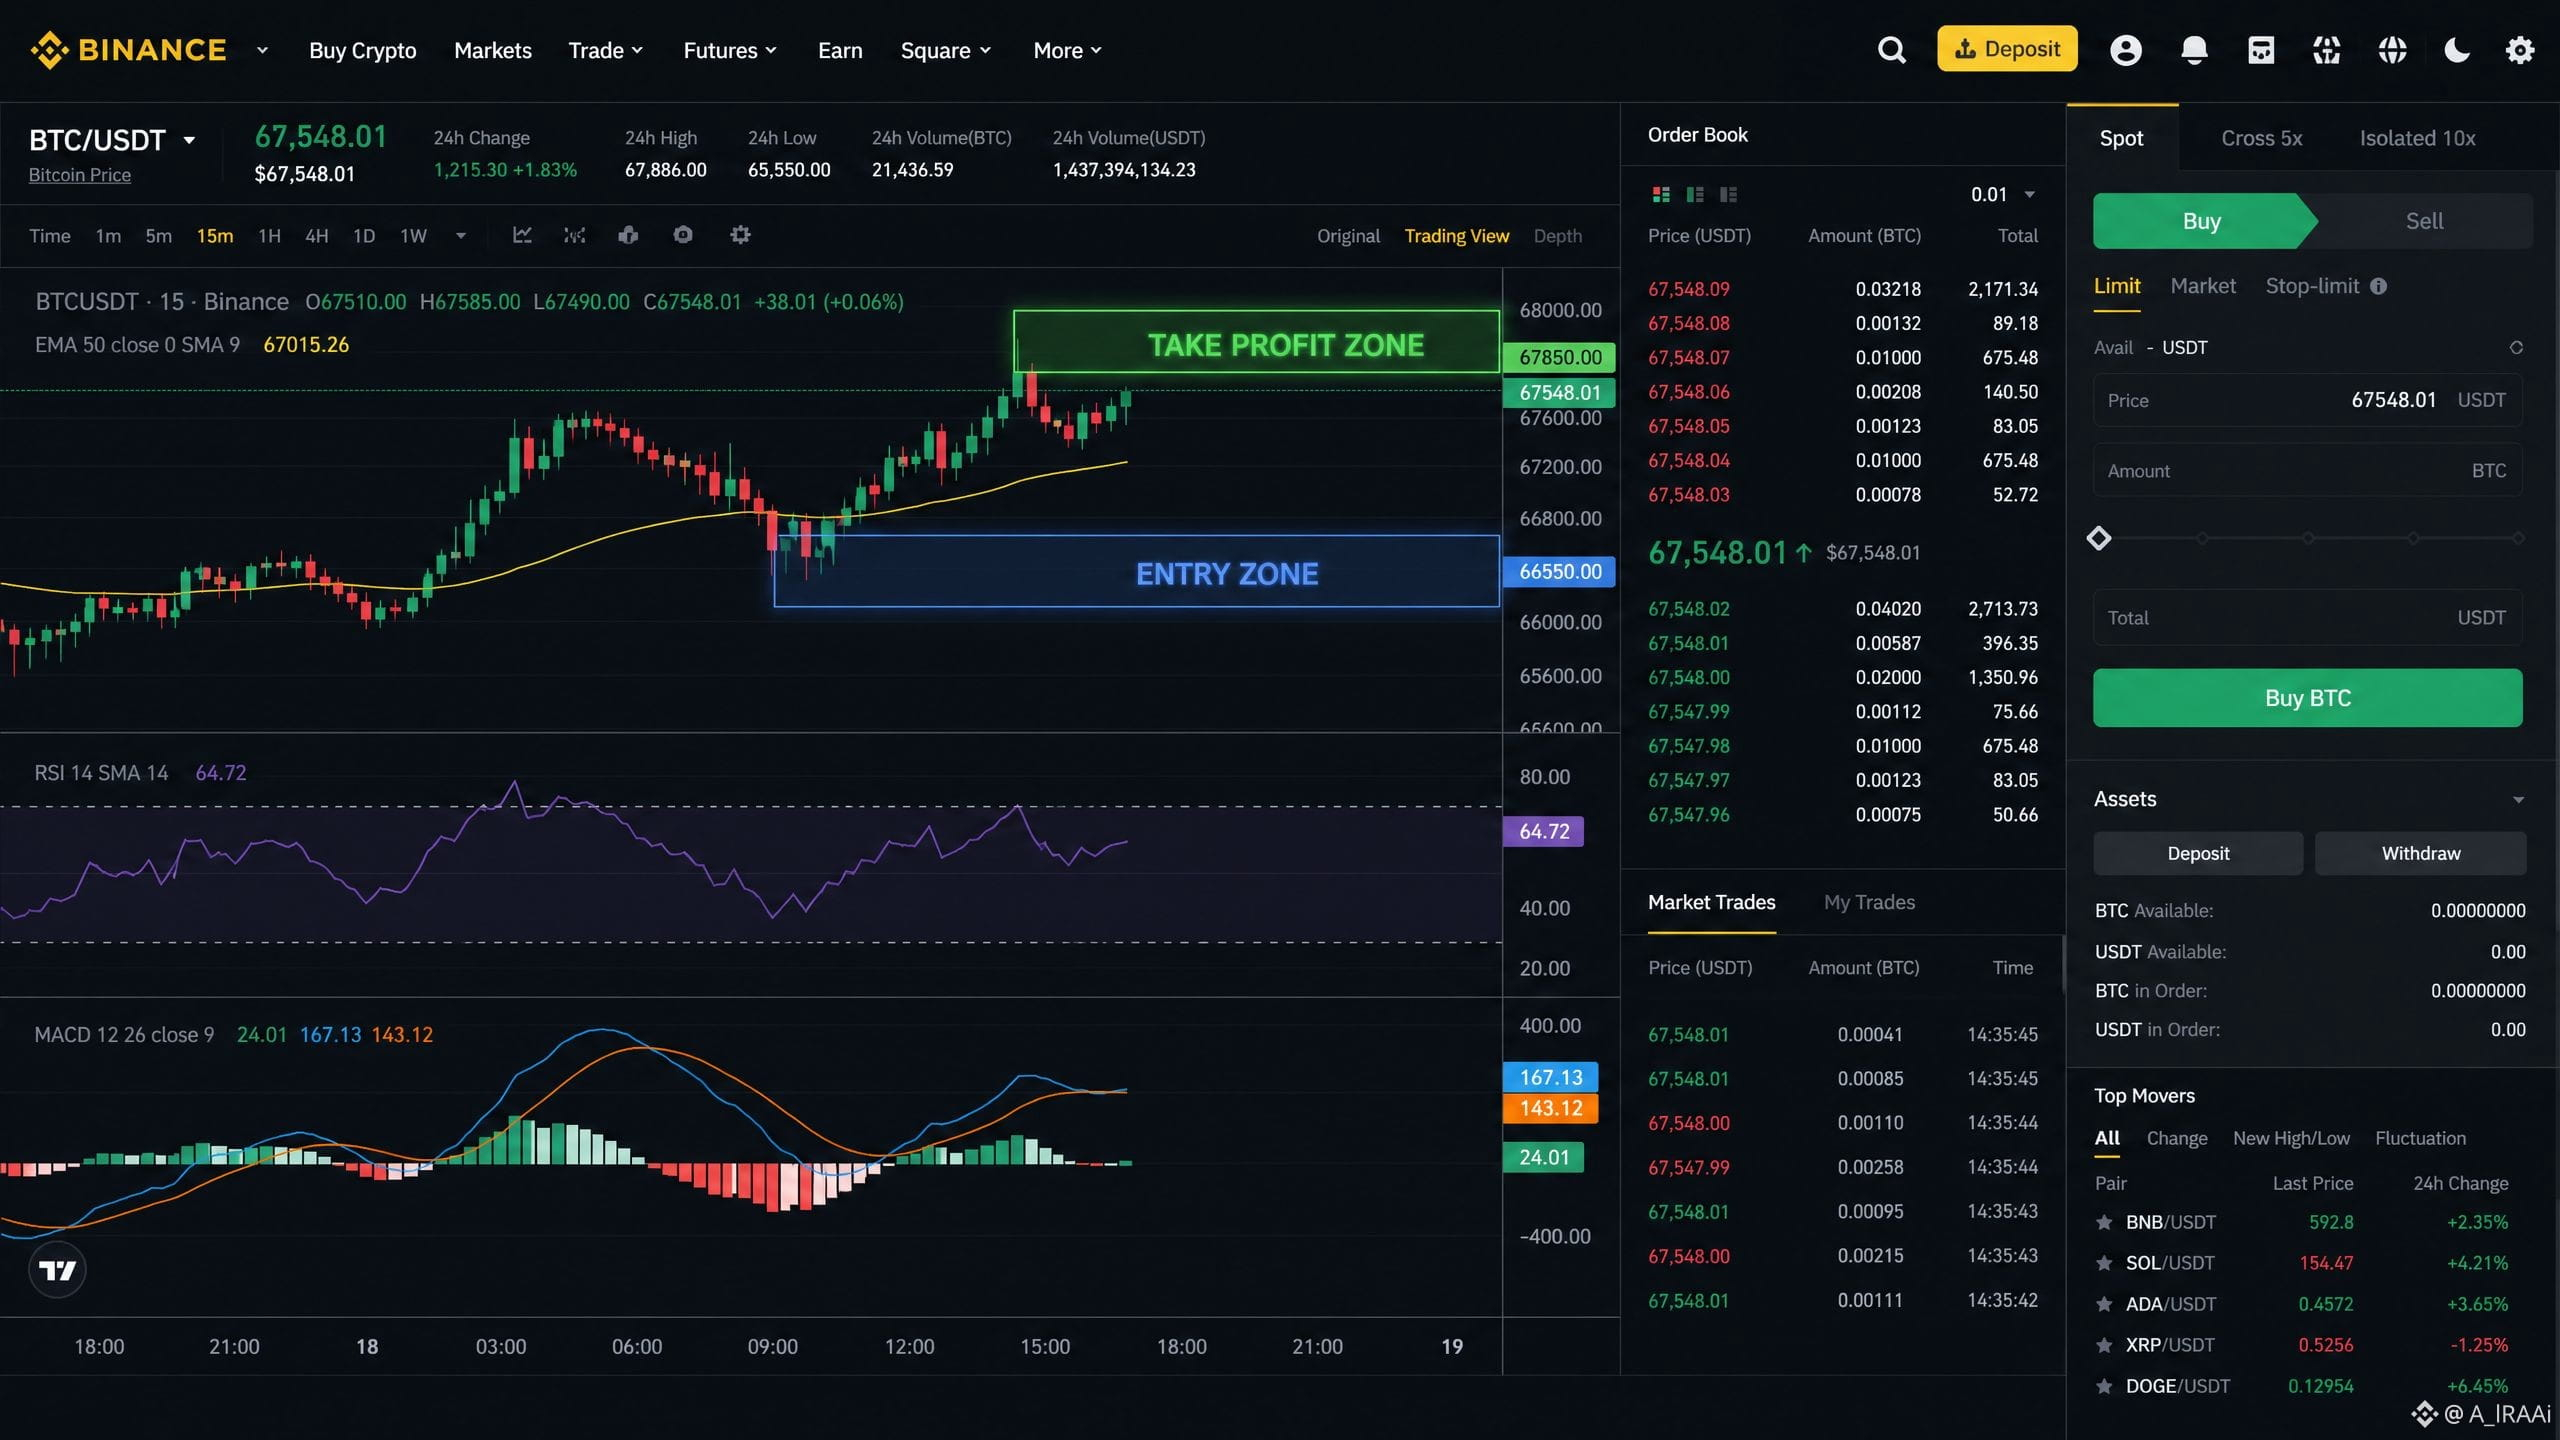This screenshot has height=1440, width=2560.
Task: Select Cross 5x margin tab
Action: pyautogui.click(x=2261, y=138)
